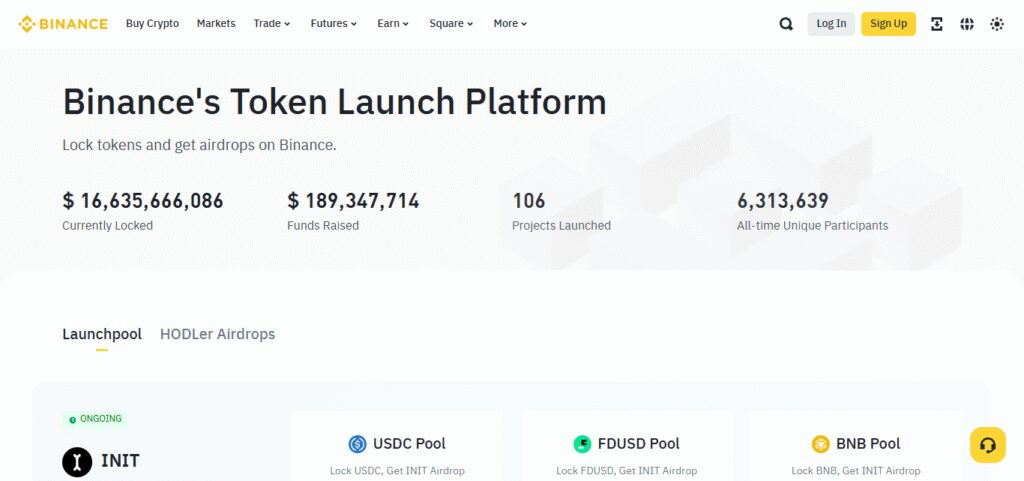This screenshot has width=1024, height=481.
Task: Click the BNB Pool coin icon
Action: click(820, 444)
